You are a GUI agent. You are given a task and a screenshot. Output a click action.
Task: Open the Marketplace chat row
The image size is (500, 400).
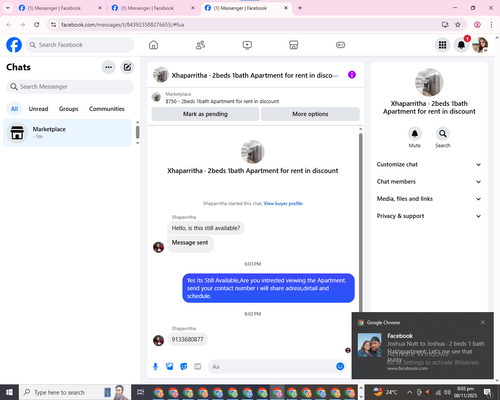68,133
